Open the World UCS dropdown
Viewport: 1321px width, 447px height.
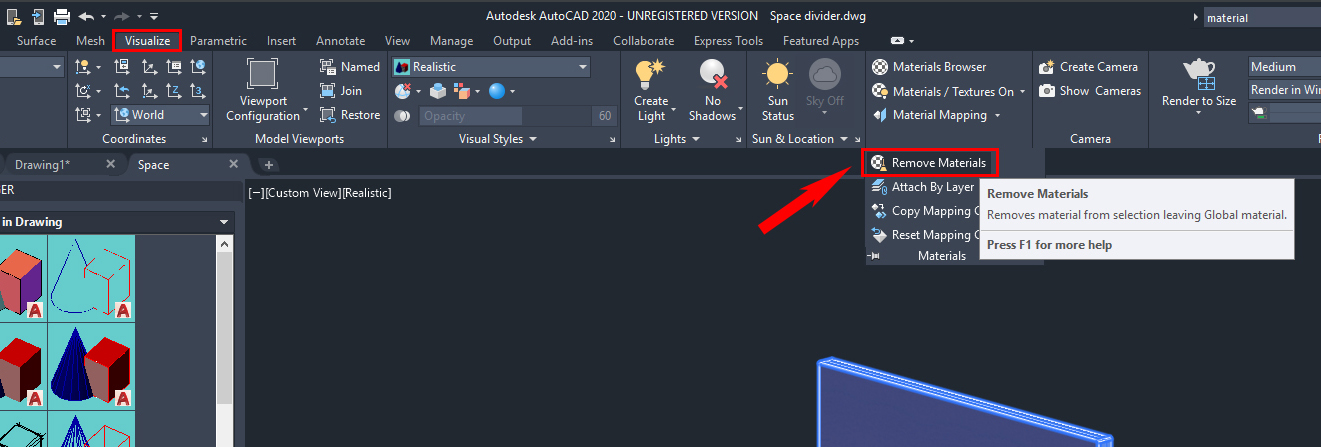[161, 115]
